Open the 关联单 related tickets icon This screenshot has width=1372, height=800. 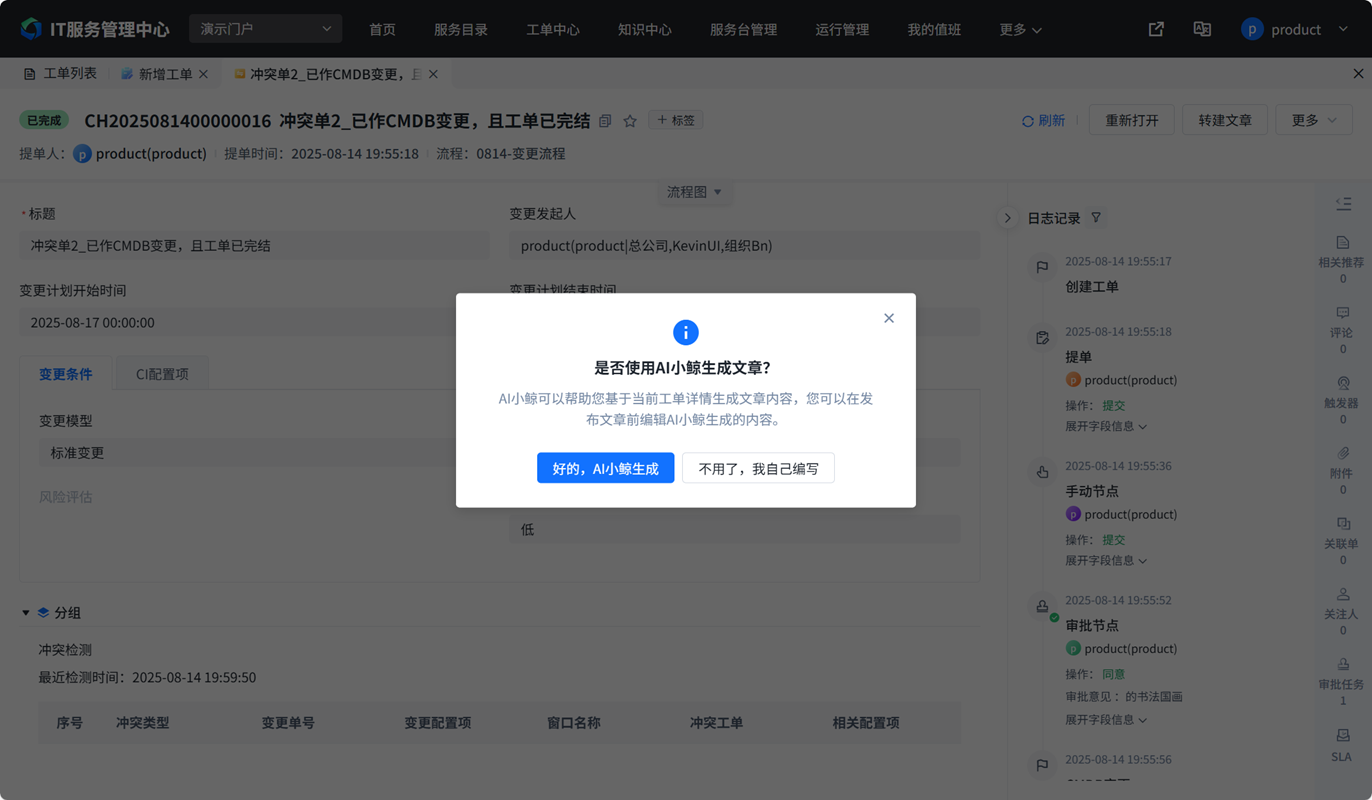click(1342, 525)
